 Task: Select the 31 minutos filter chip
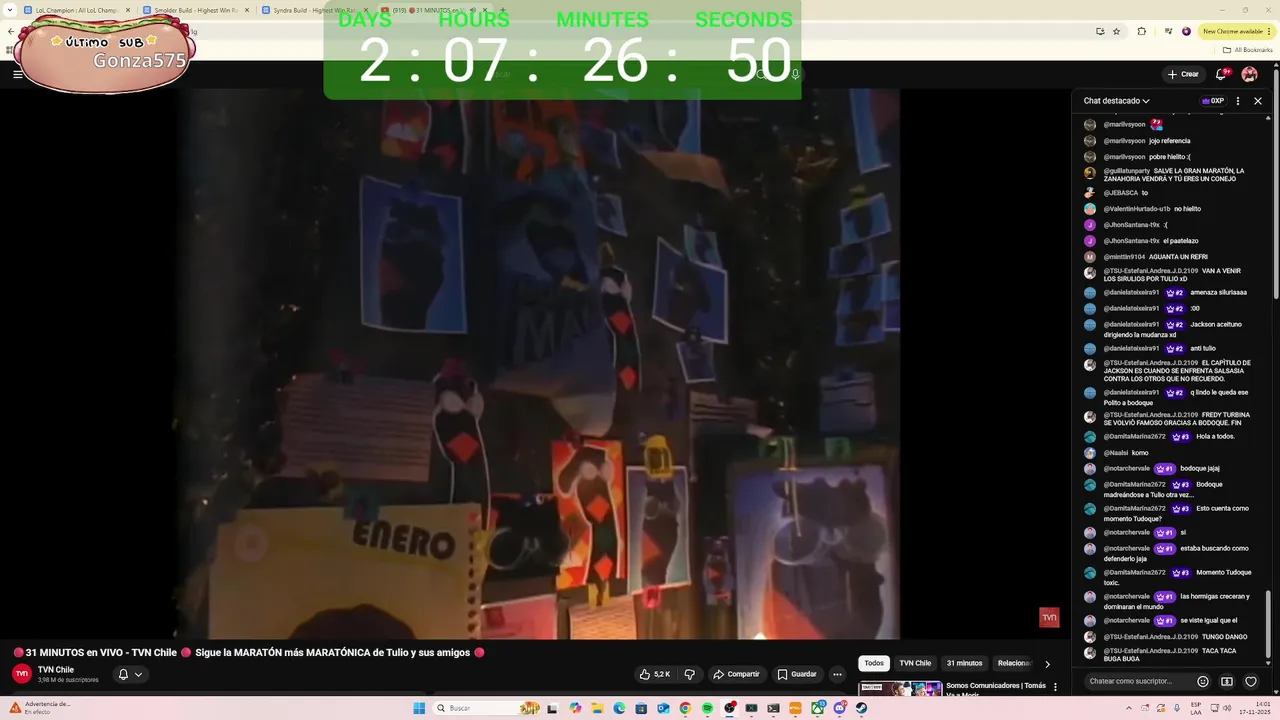[964, 663]
